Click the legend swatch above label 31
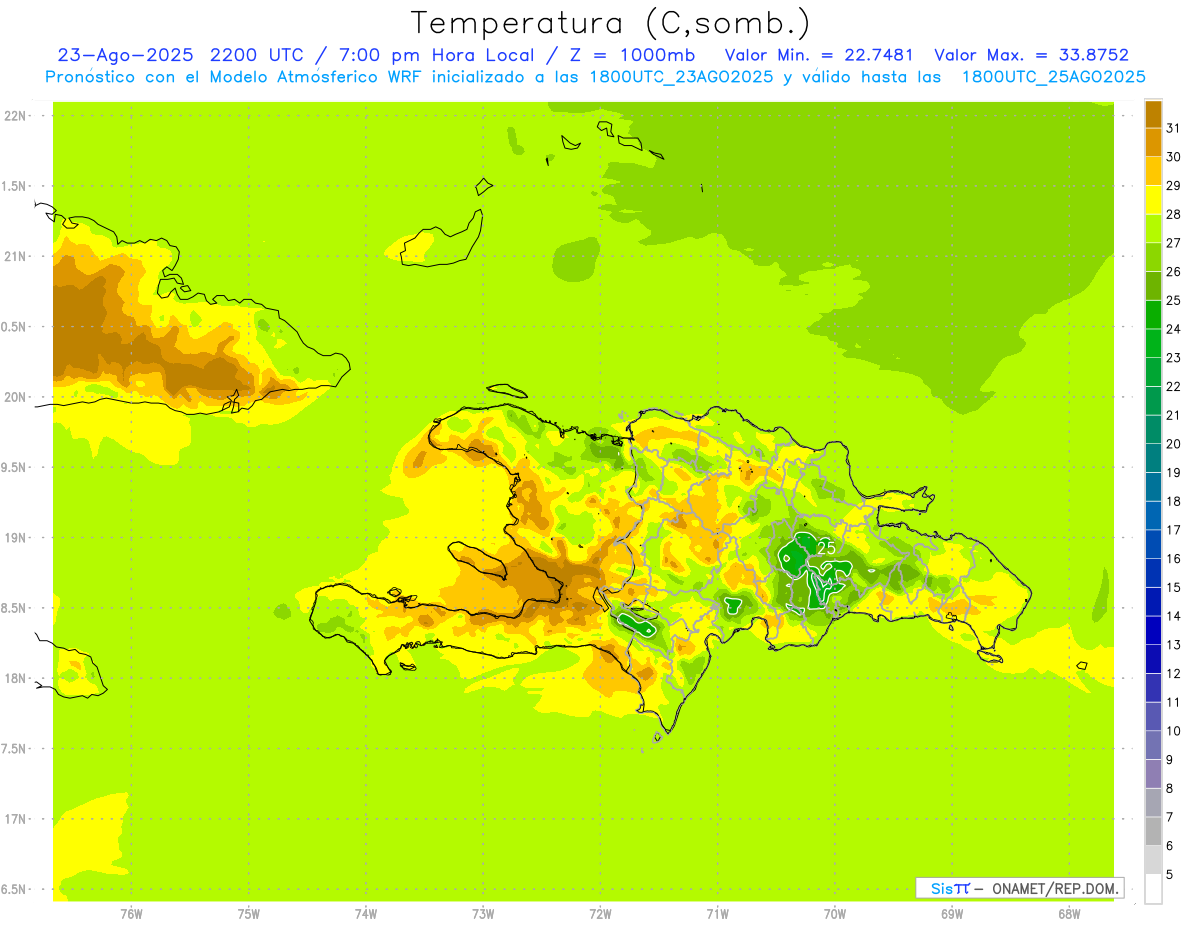The height and width of the screenshot is (927, 1200). 1153,114
